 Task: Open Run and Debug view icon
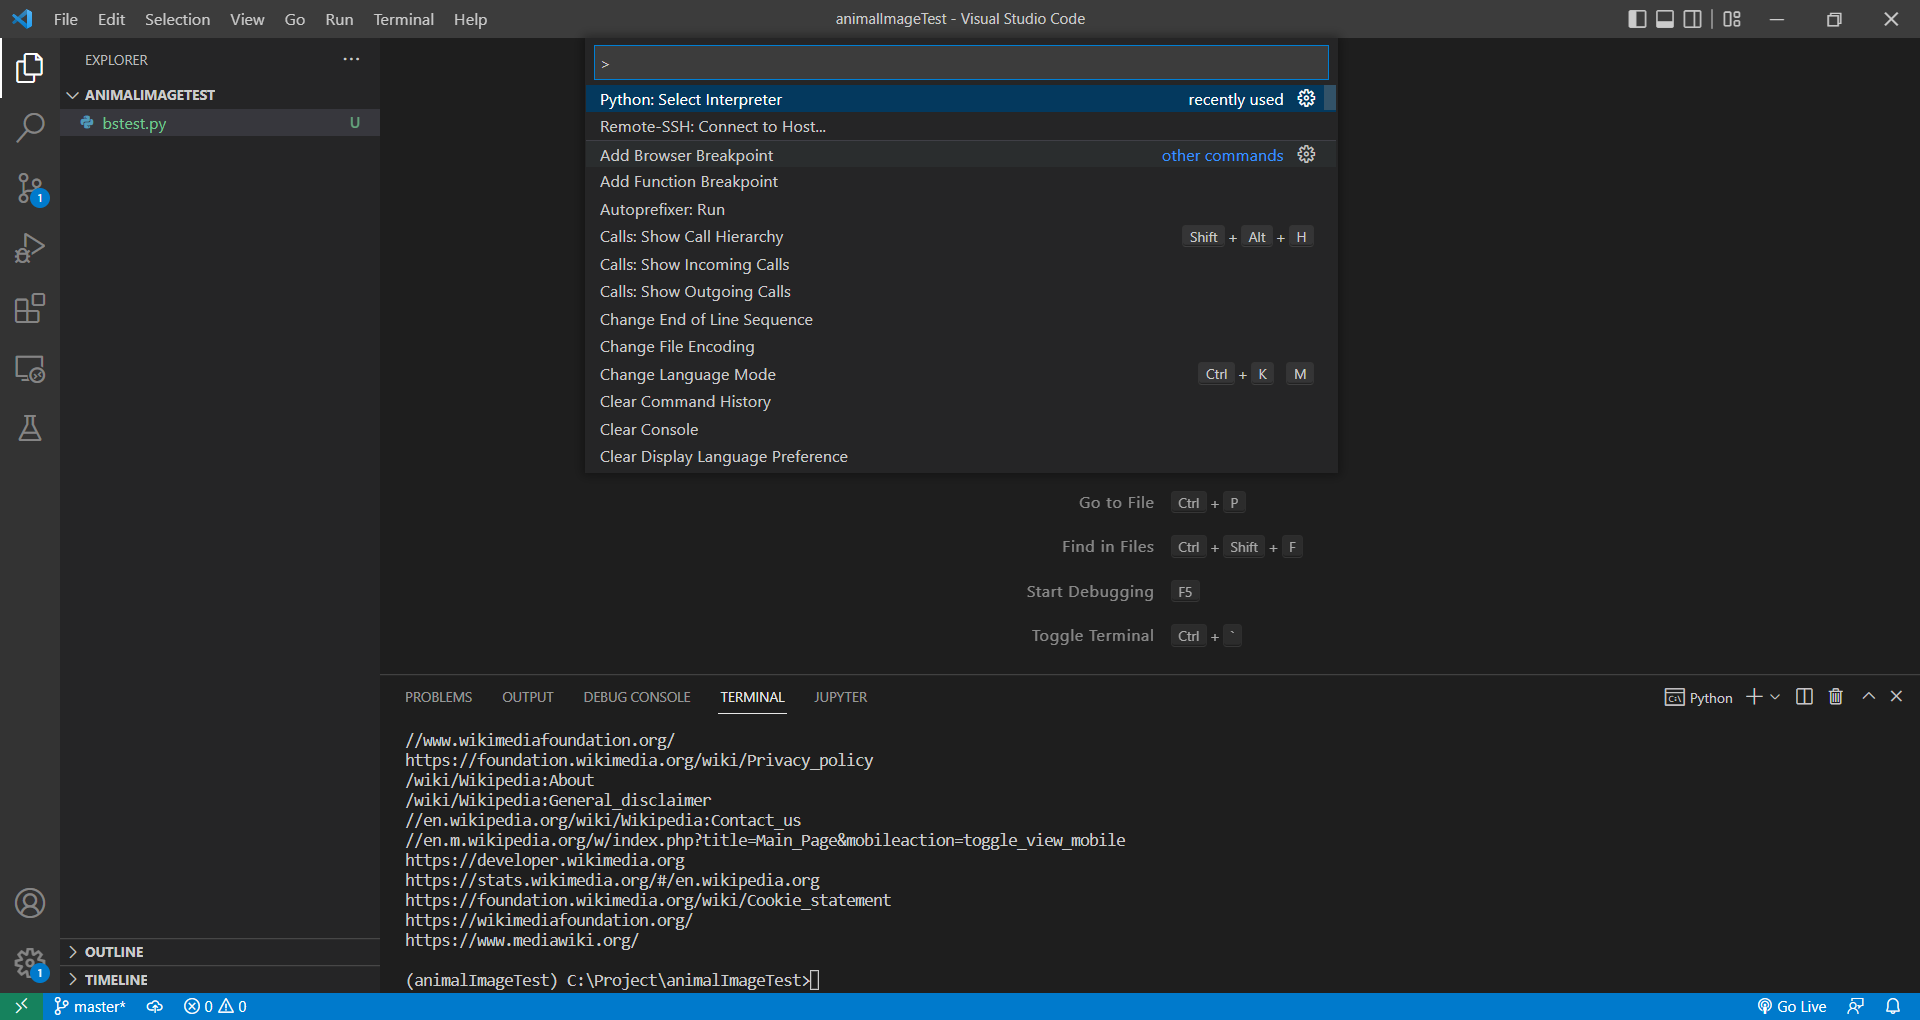click(x=30, y=248)
